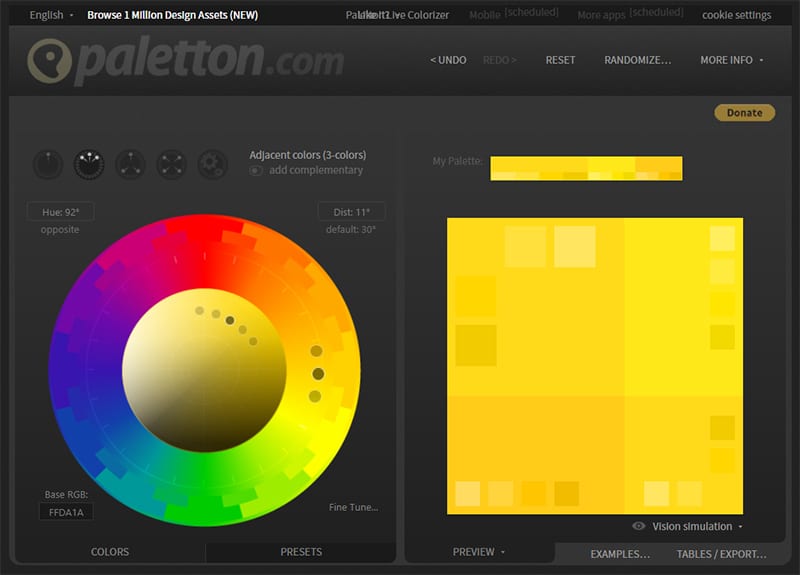This screenshot has height=575, width=800.
Task: Select the Monochromatic color scheme icon
Action: click(x=48, y=165)
